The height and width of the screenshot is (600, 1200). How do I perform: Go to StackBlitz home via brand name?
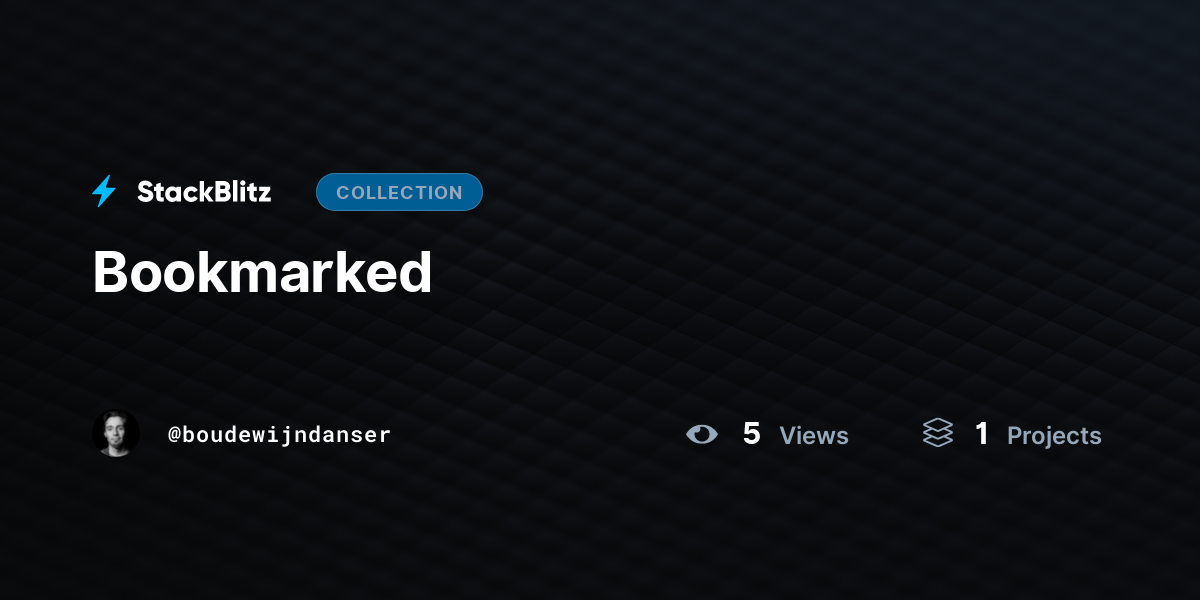coord(204,192)
